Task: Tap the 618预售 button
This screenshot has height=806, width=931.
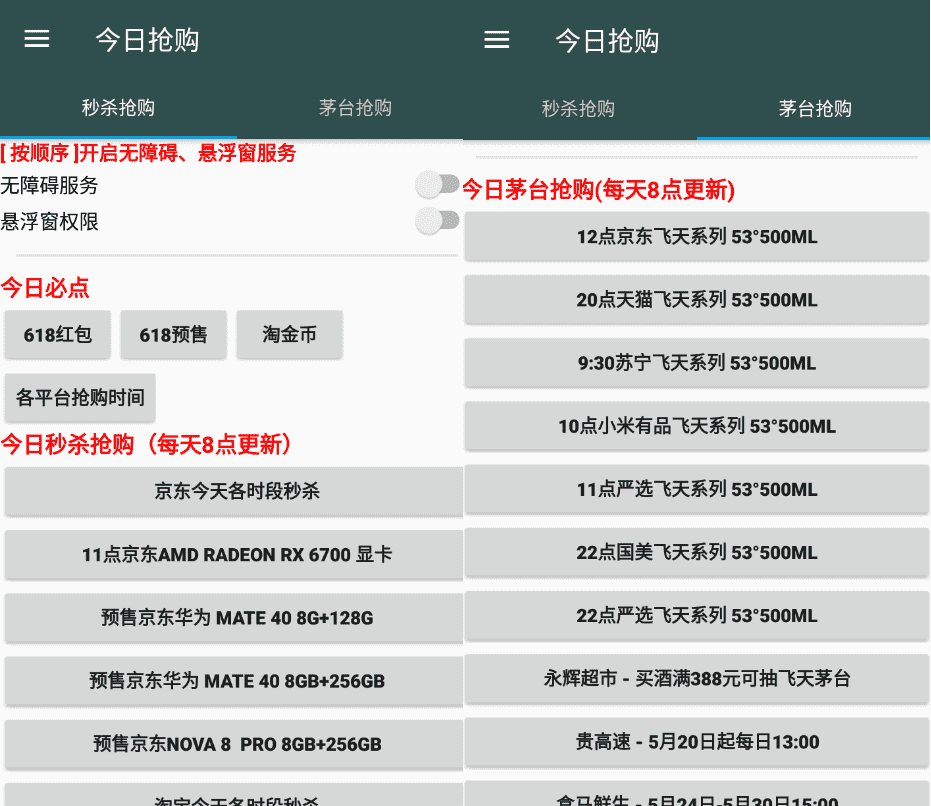Action: (173, 335)
